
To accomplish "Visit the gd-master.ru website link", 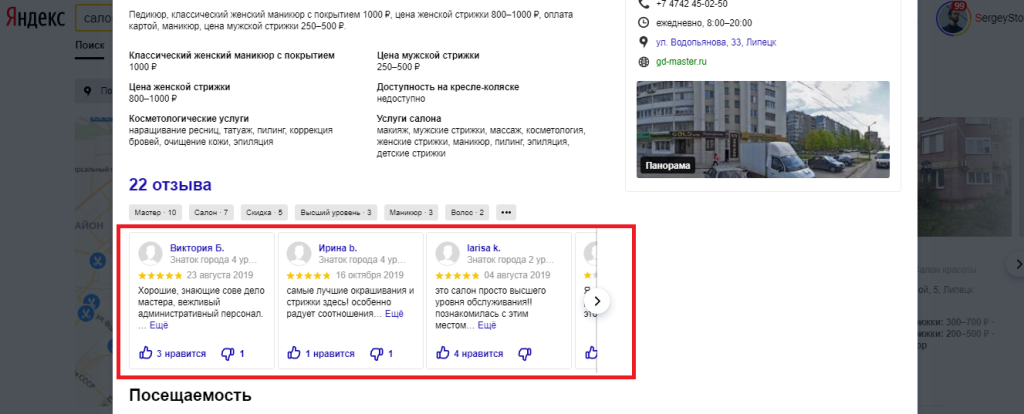I will [681, 62].
